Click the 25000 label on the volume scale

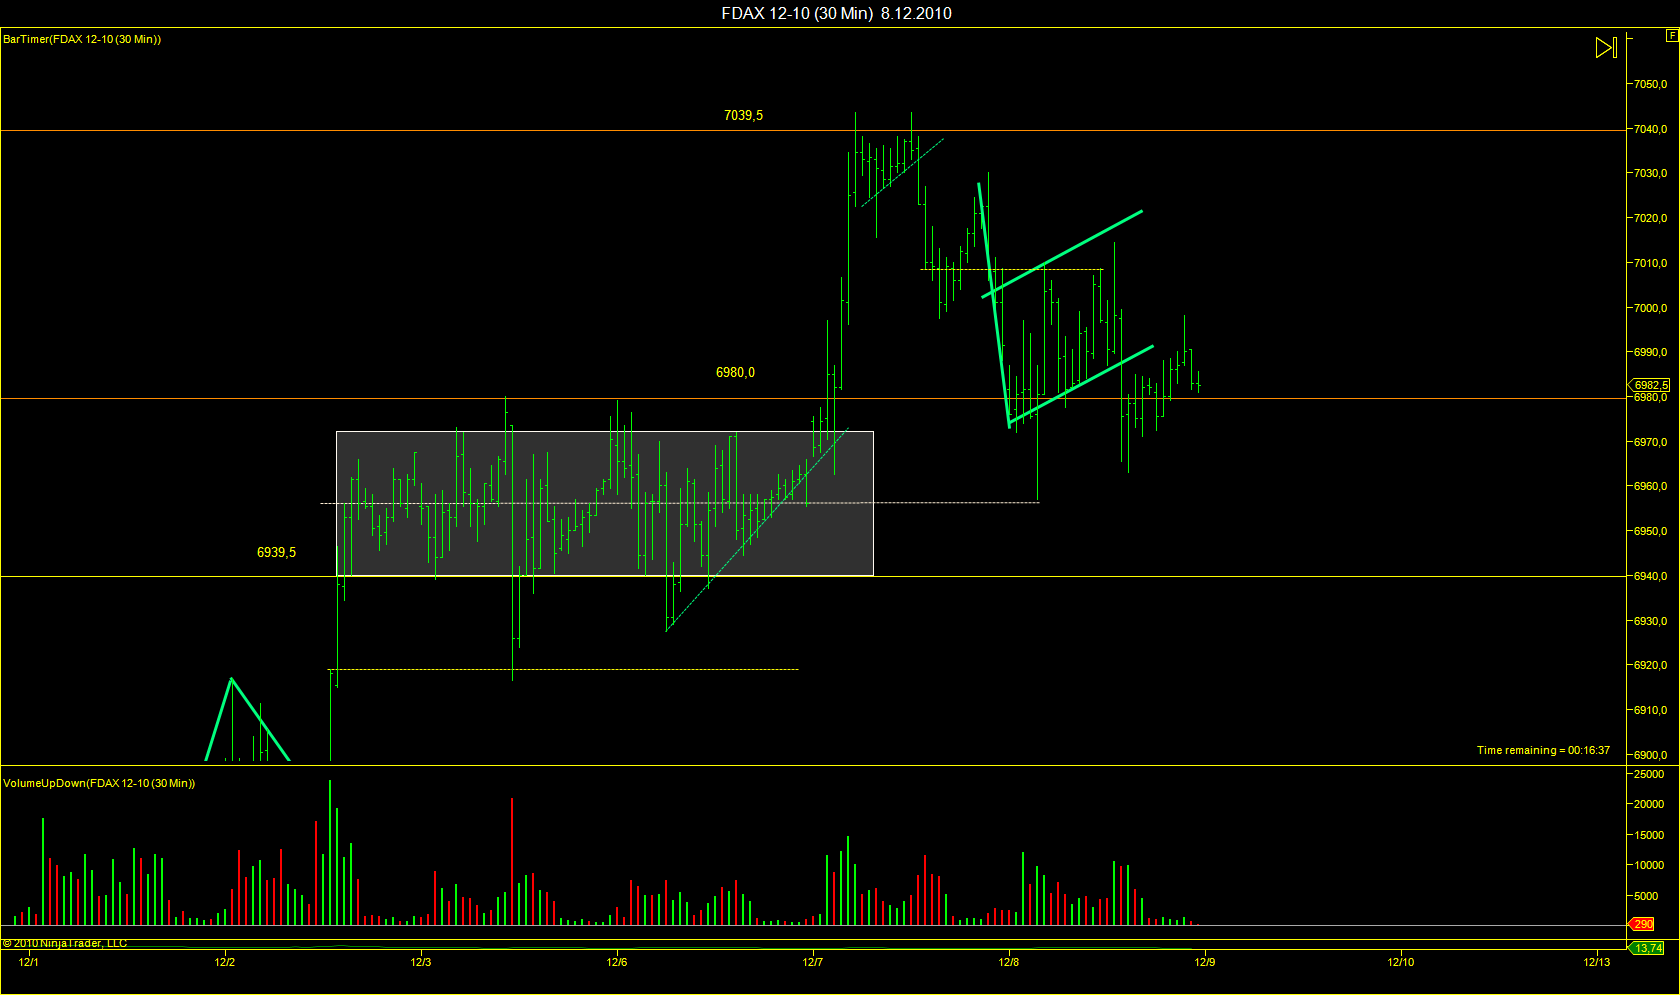point(1649,774)
